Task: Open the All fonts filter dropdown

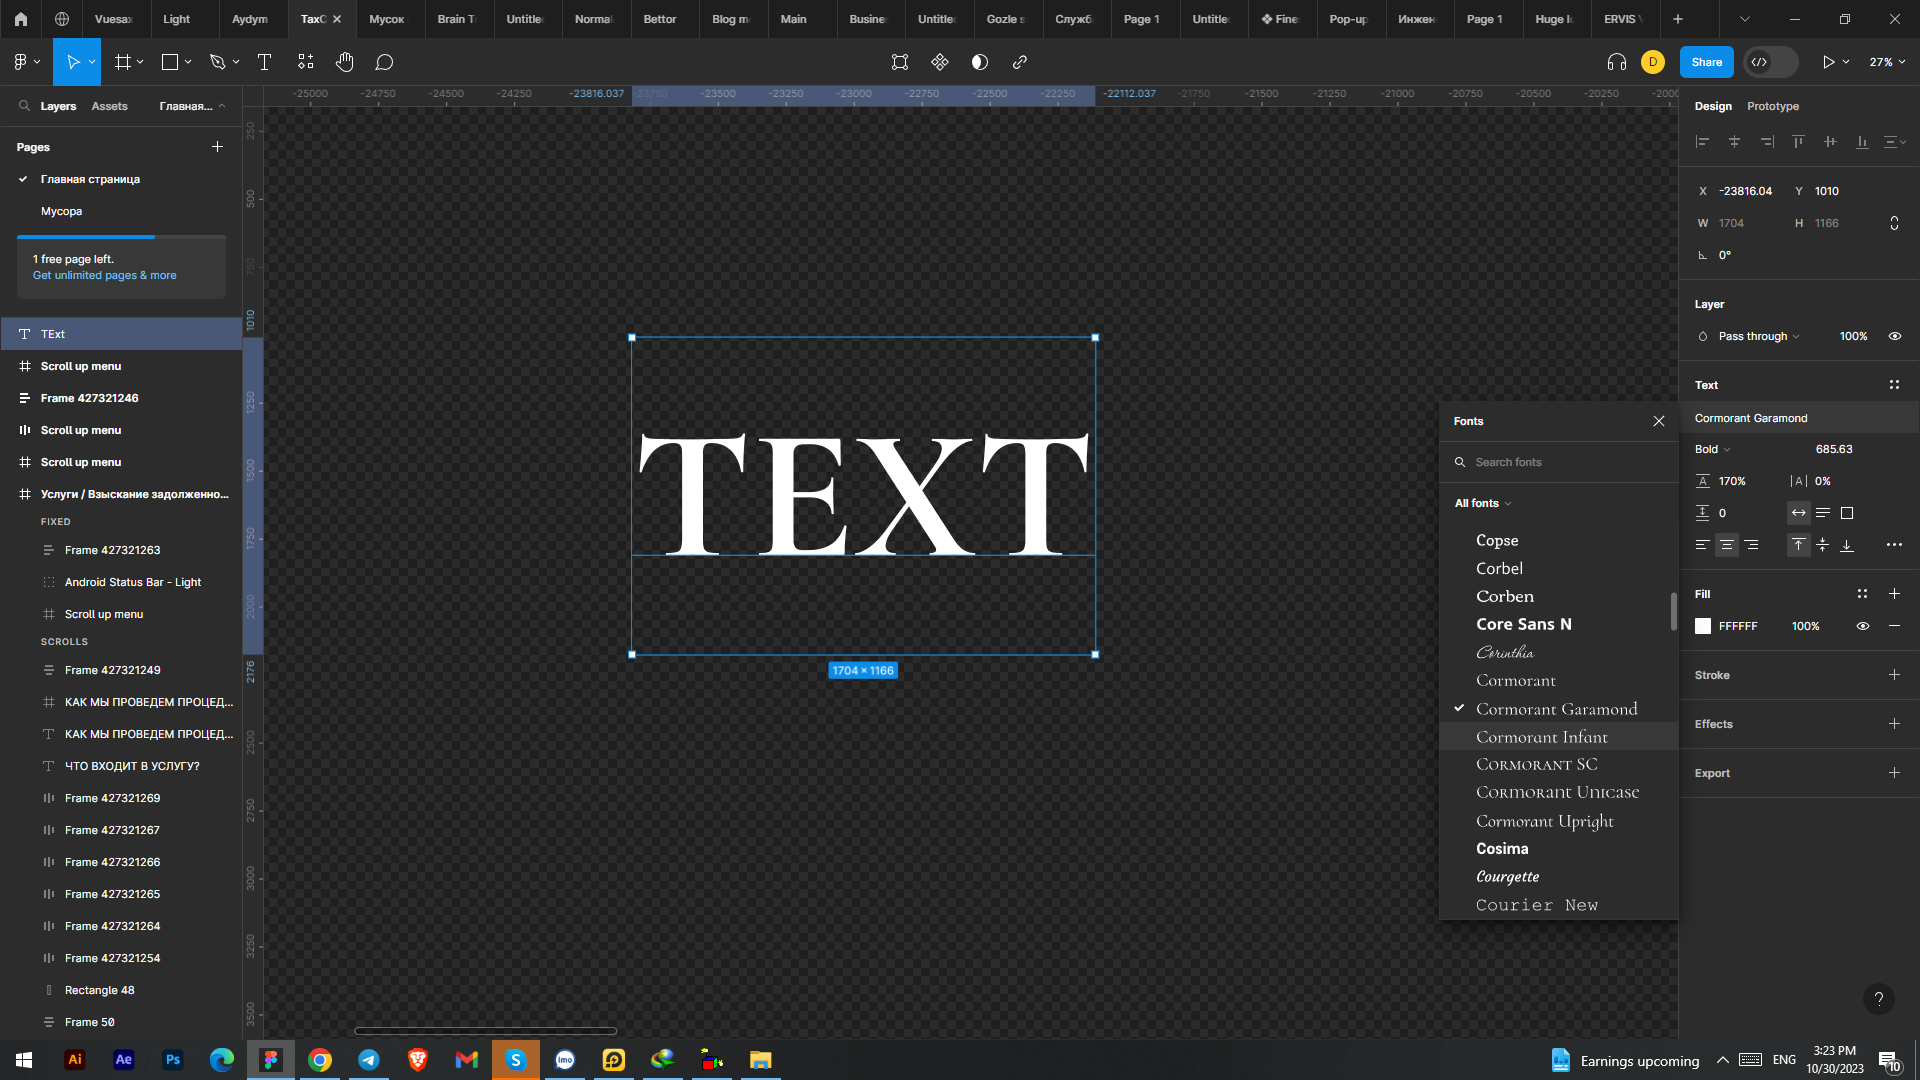Action: point(1483,503)
